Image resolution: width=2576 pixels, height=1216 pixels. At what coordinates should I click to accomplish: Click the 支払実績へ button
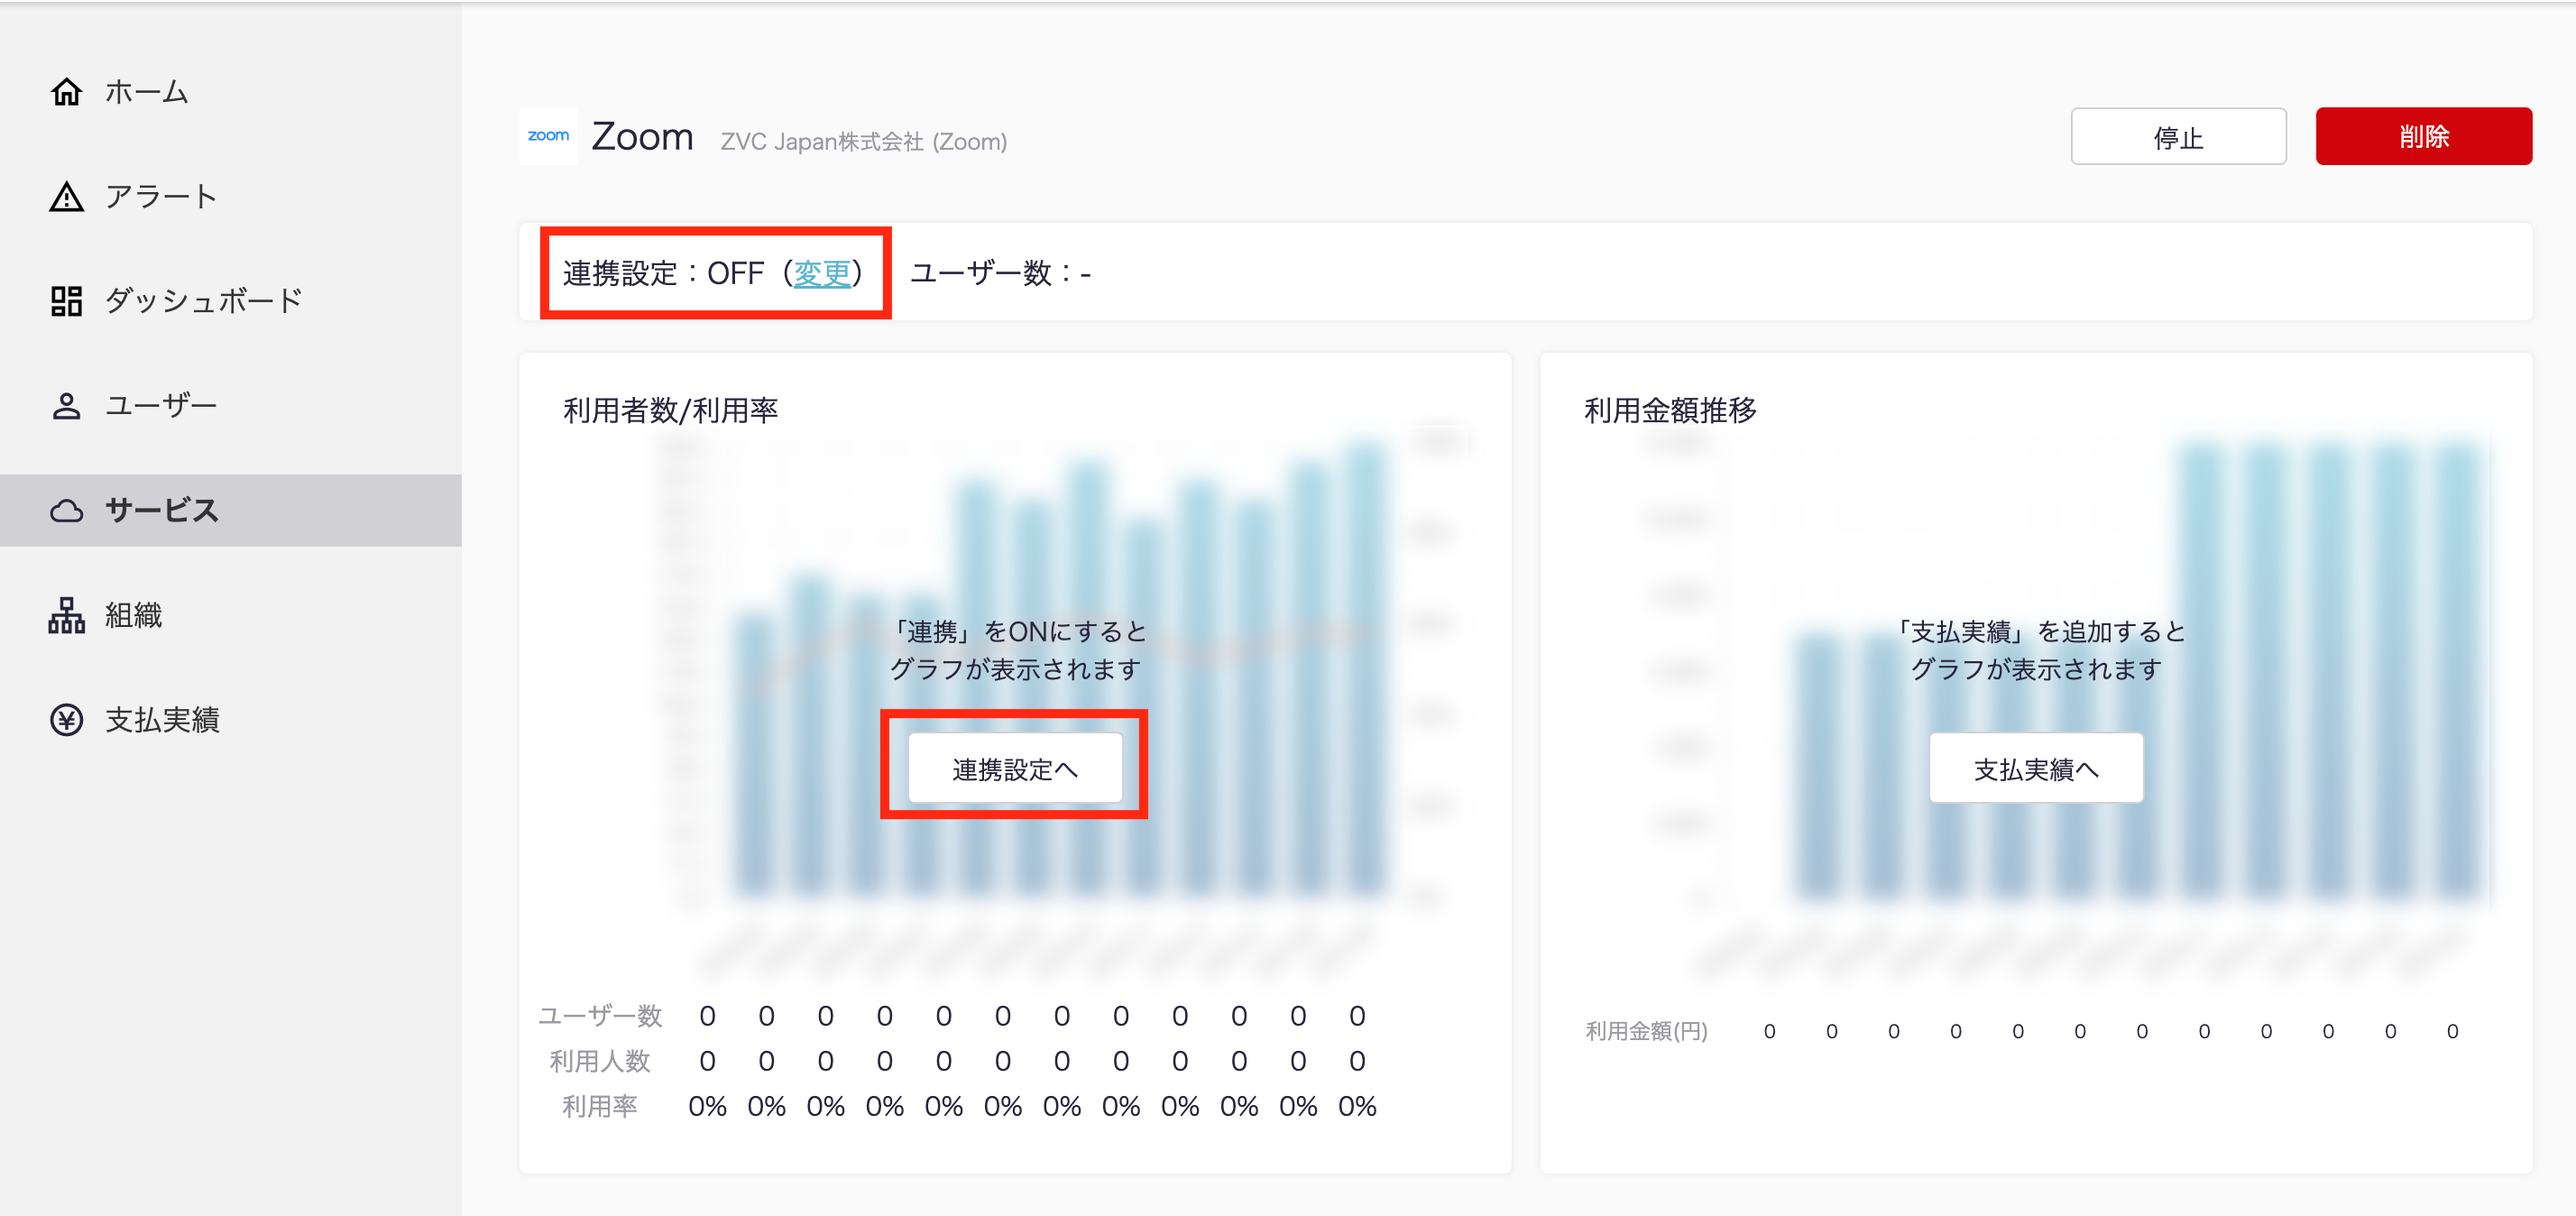2035,768
